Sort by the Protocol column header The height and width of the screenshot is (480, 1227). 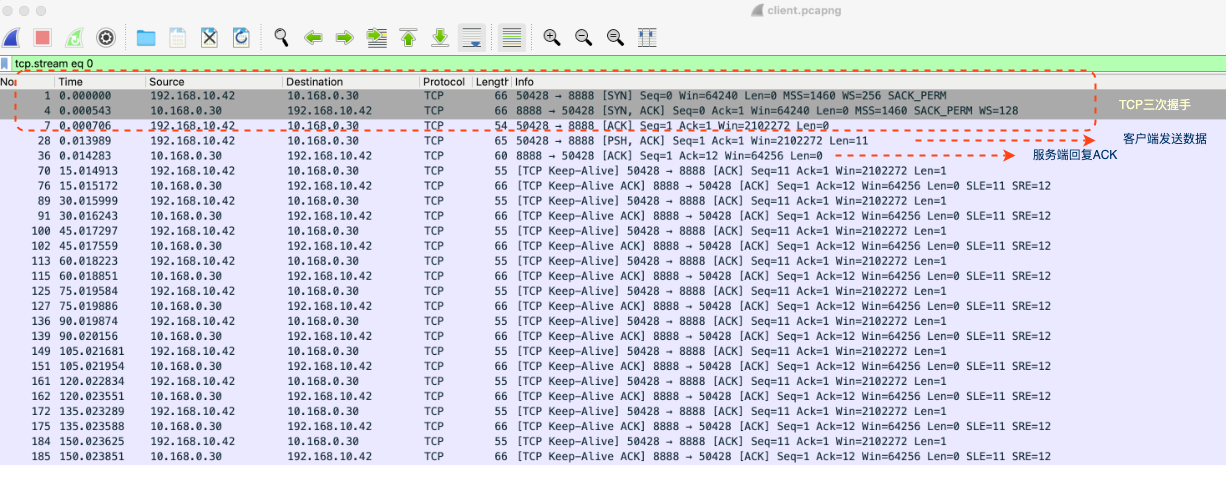[x=443, y=81]
